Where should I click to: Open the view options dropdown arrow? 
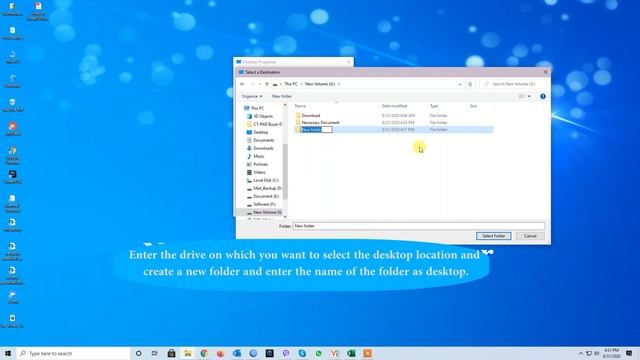click(x=529, y=96)
